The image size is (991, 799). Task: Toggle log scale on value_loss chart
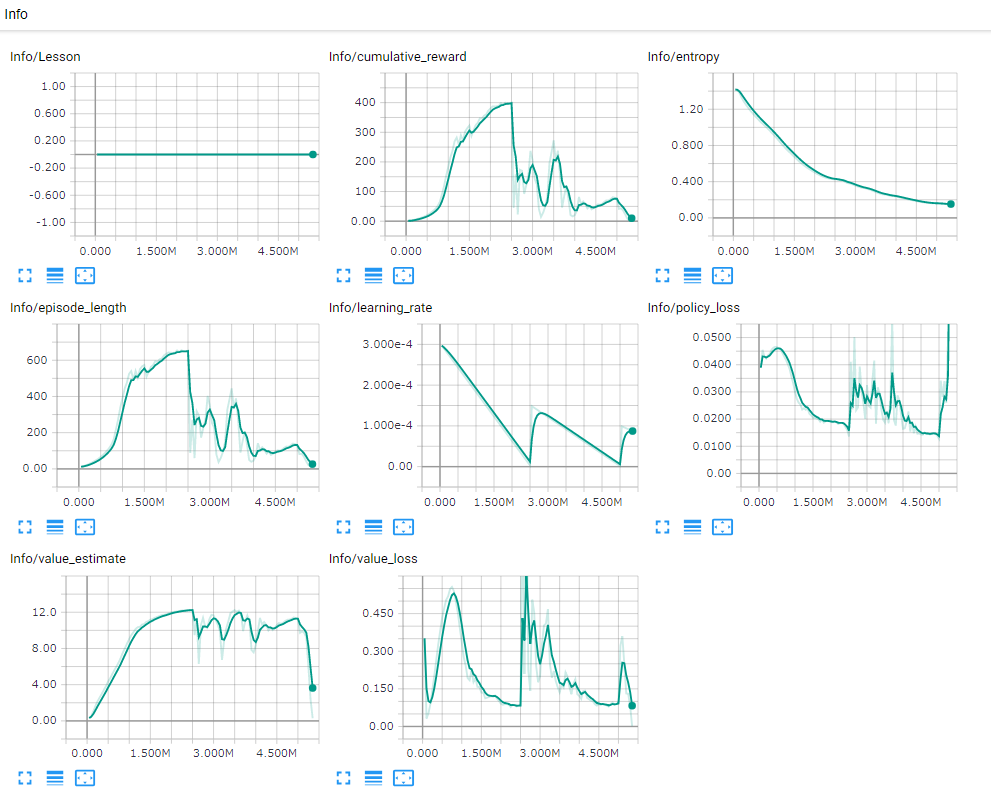(374, 778)
